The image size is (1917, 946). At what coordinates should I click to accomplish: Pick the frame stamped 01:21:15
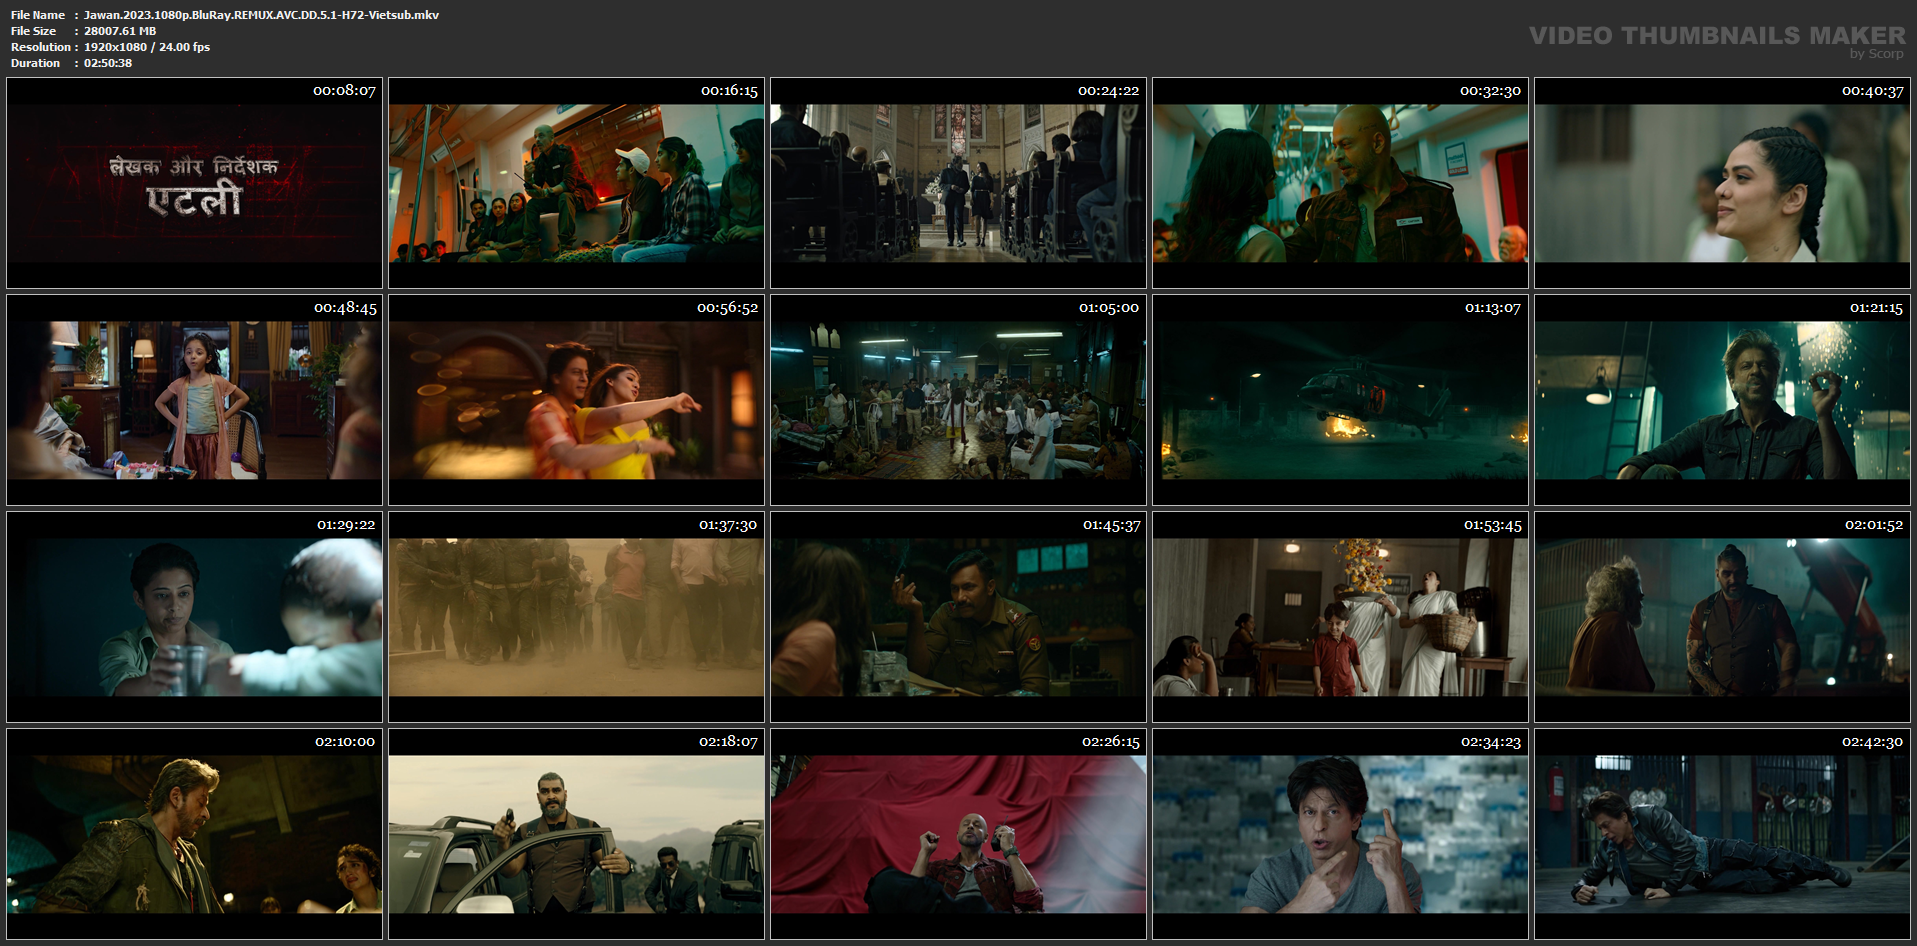(x=1722, y=400)
